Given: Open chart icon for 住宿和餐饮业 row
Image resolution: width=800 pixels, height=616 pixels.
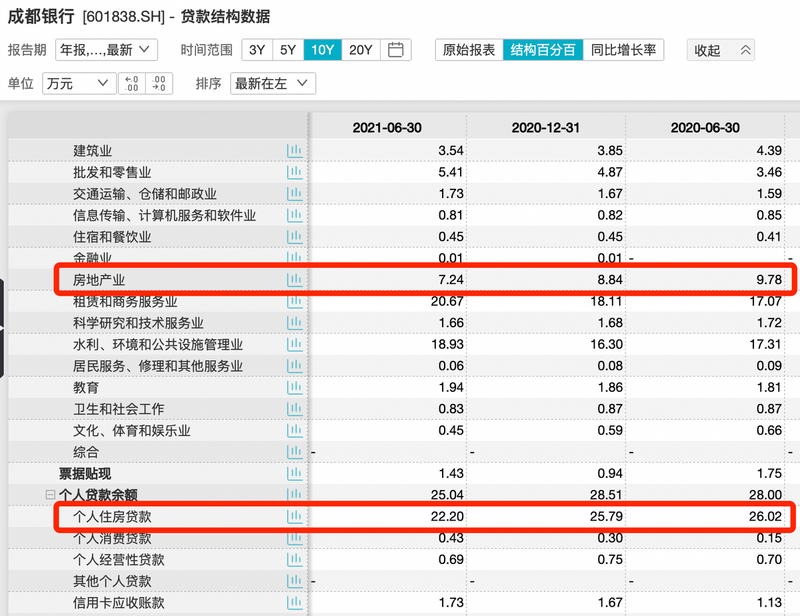Looking at the screenshot, I should tap(294, 237).
